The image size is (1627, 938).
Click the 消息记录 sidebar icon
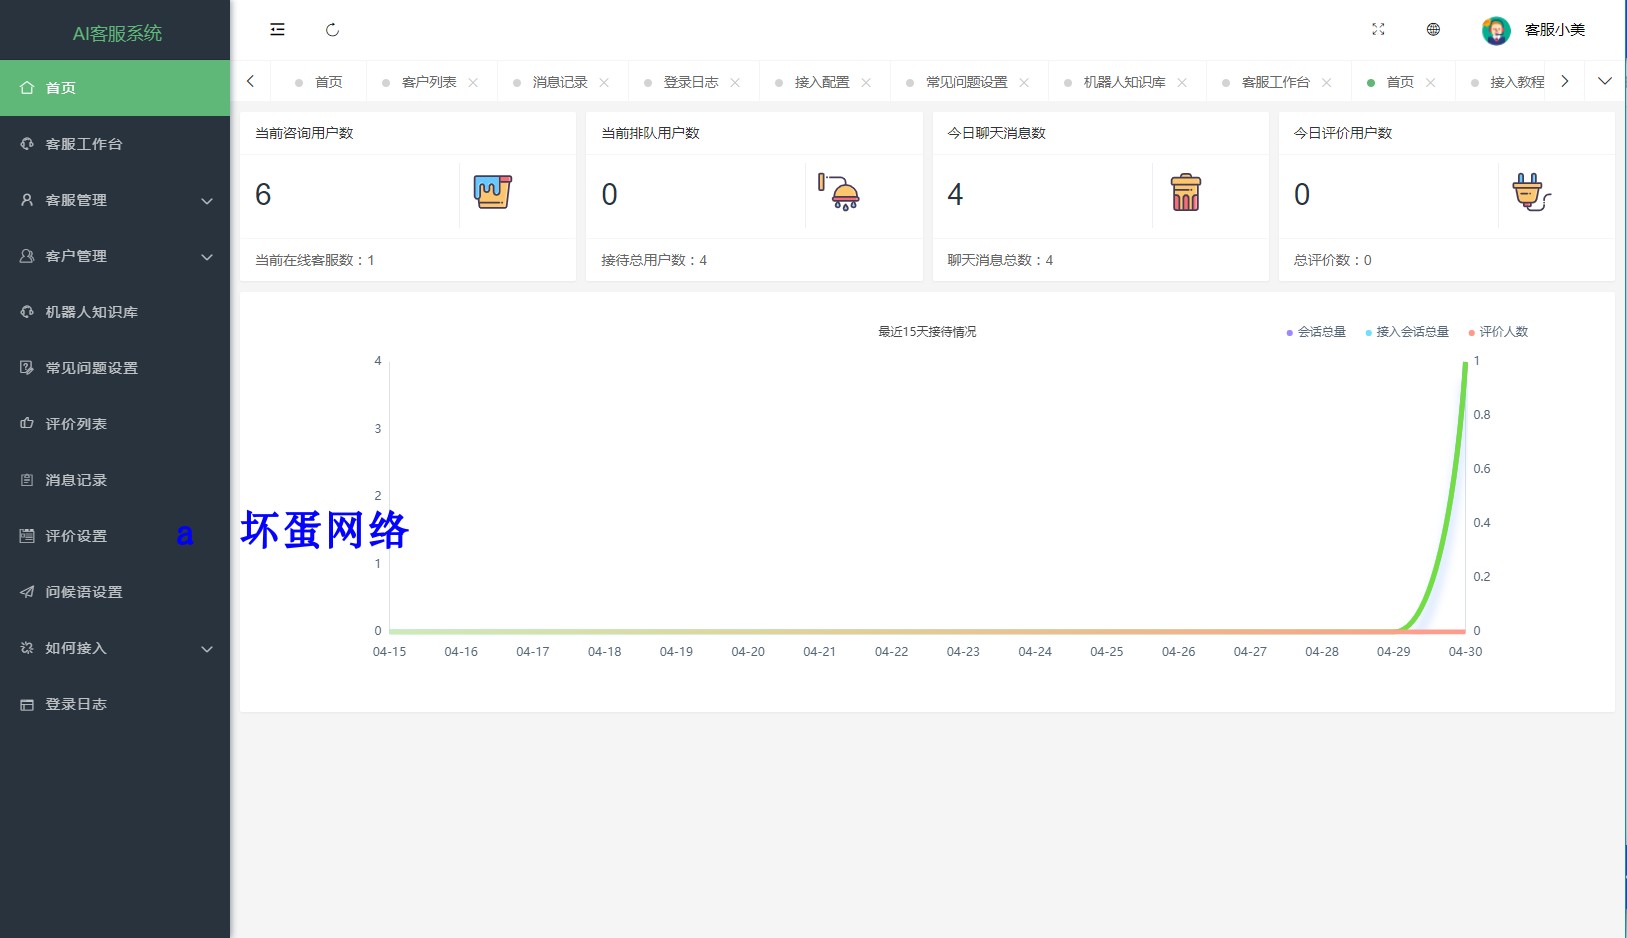tap(27, 480)
